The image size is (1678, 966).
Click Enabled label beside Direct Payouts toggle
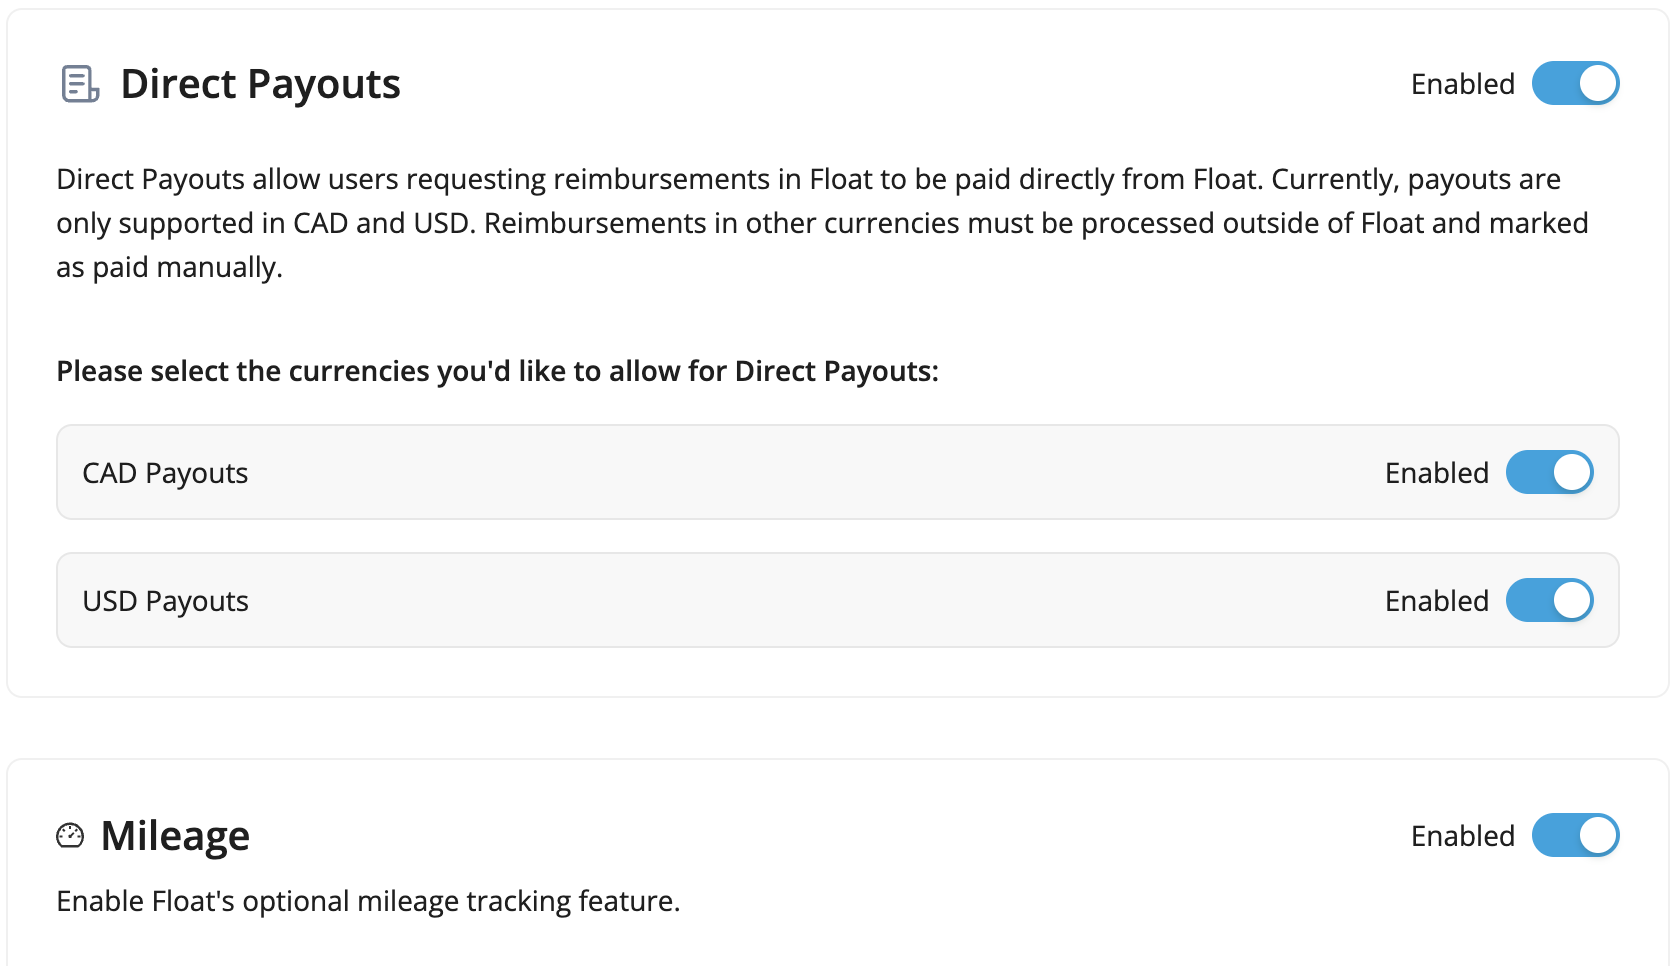1462,84
